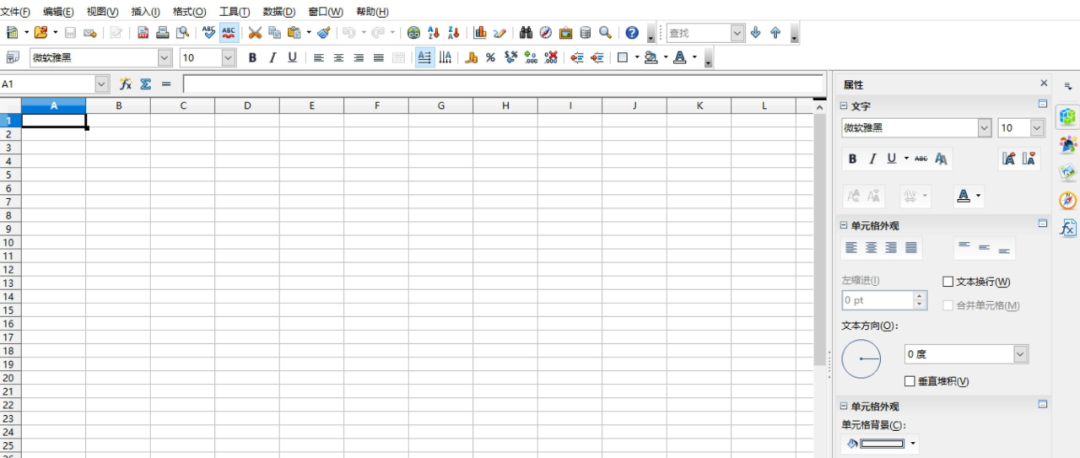Open the Gallery picture icon in toolbar
This screenshot has width=1080, height=458.
tap(565, 32)
